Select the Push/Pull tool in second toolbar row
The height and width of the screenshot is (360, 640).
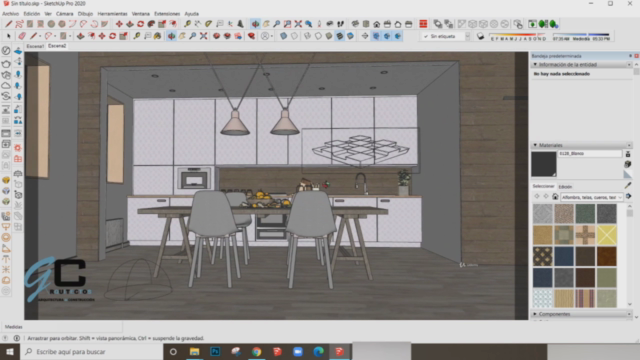click(x=80, y=36)
